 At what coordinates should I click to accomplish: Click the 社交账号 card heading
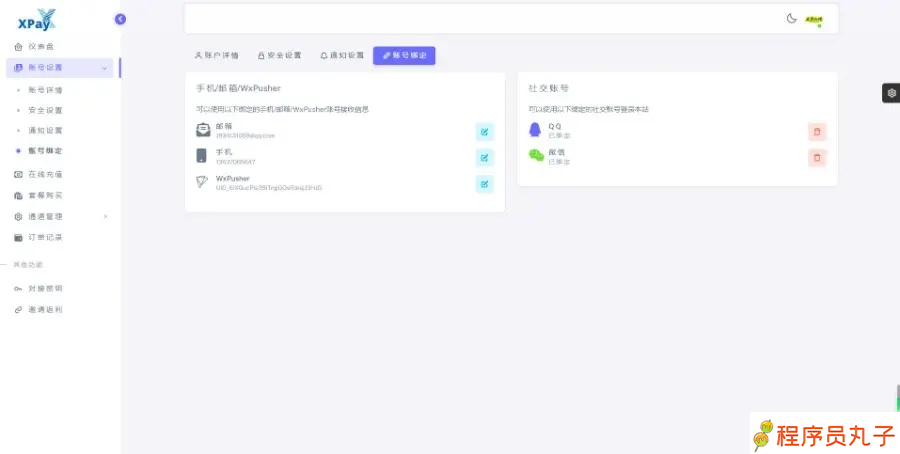[x=549, y=88]
